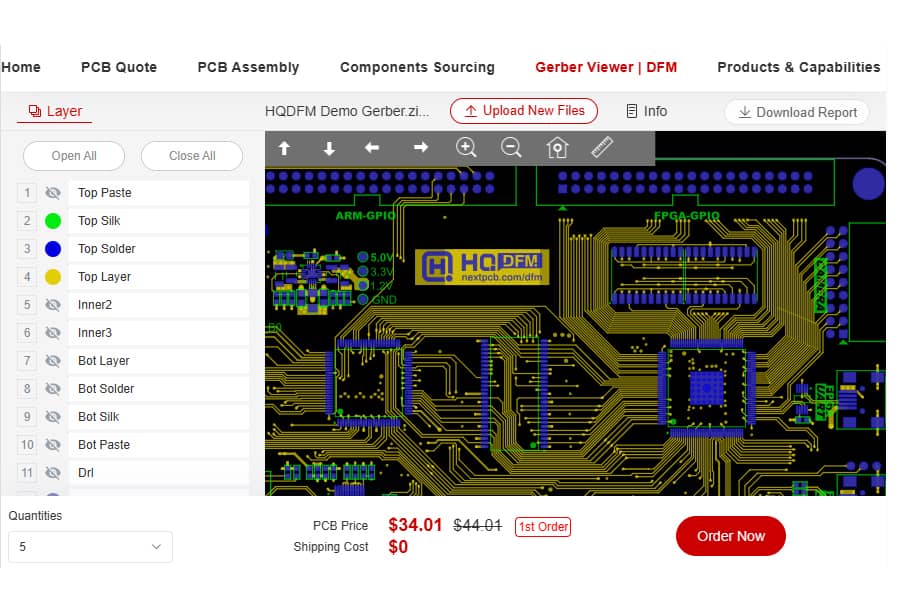Click the Order Now button
Viewport: 900px width, 594px height.
click(x=730, y=536)
